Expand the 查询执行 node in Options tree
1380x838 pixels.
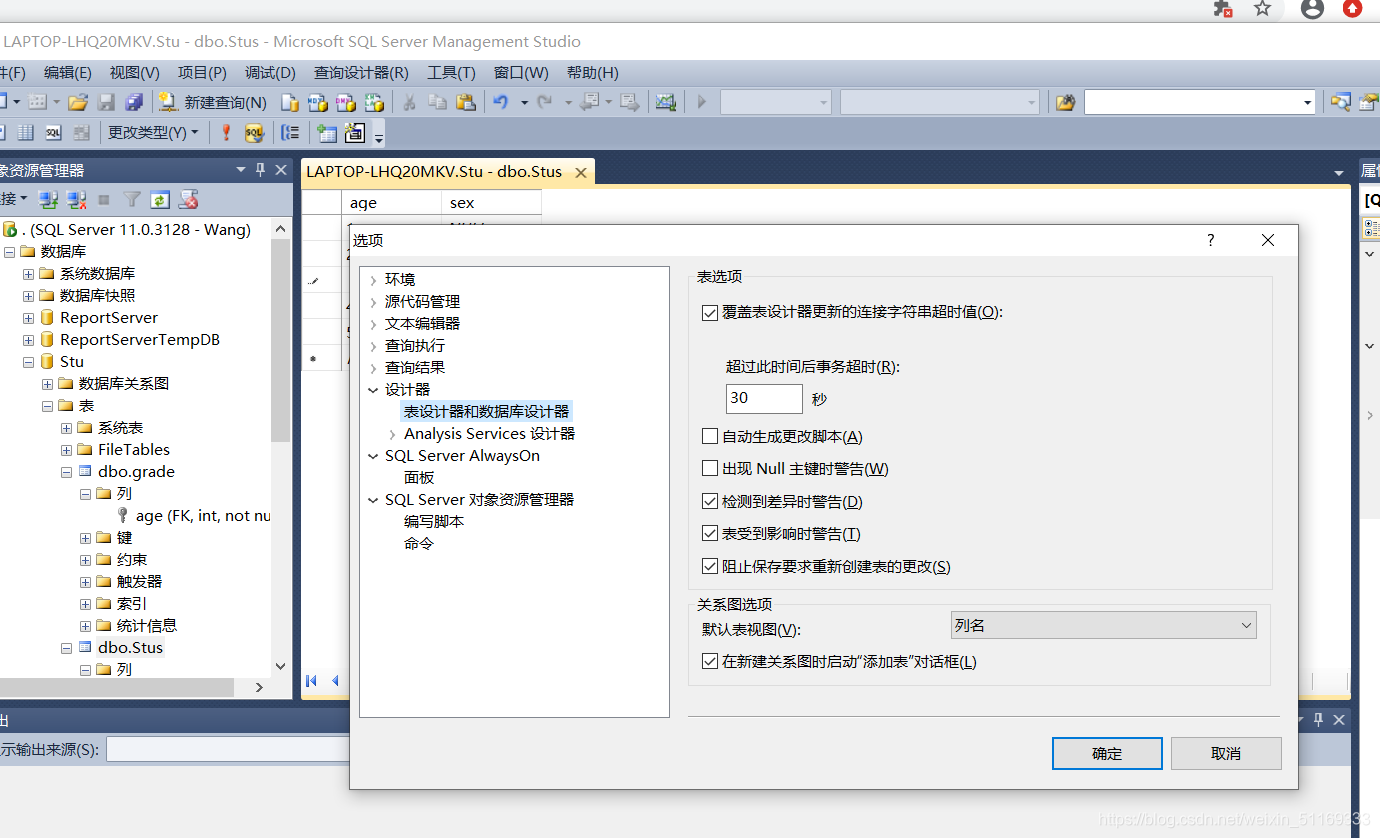(373, 346)
